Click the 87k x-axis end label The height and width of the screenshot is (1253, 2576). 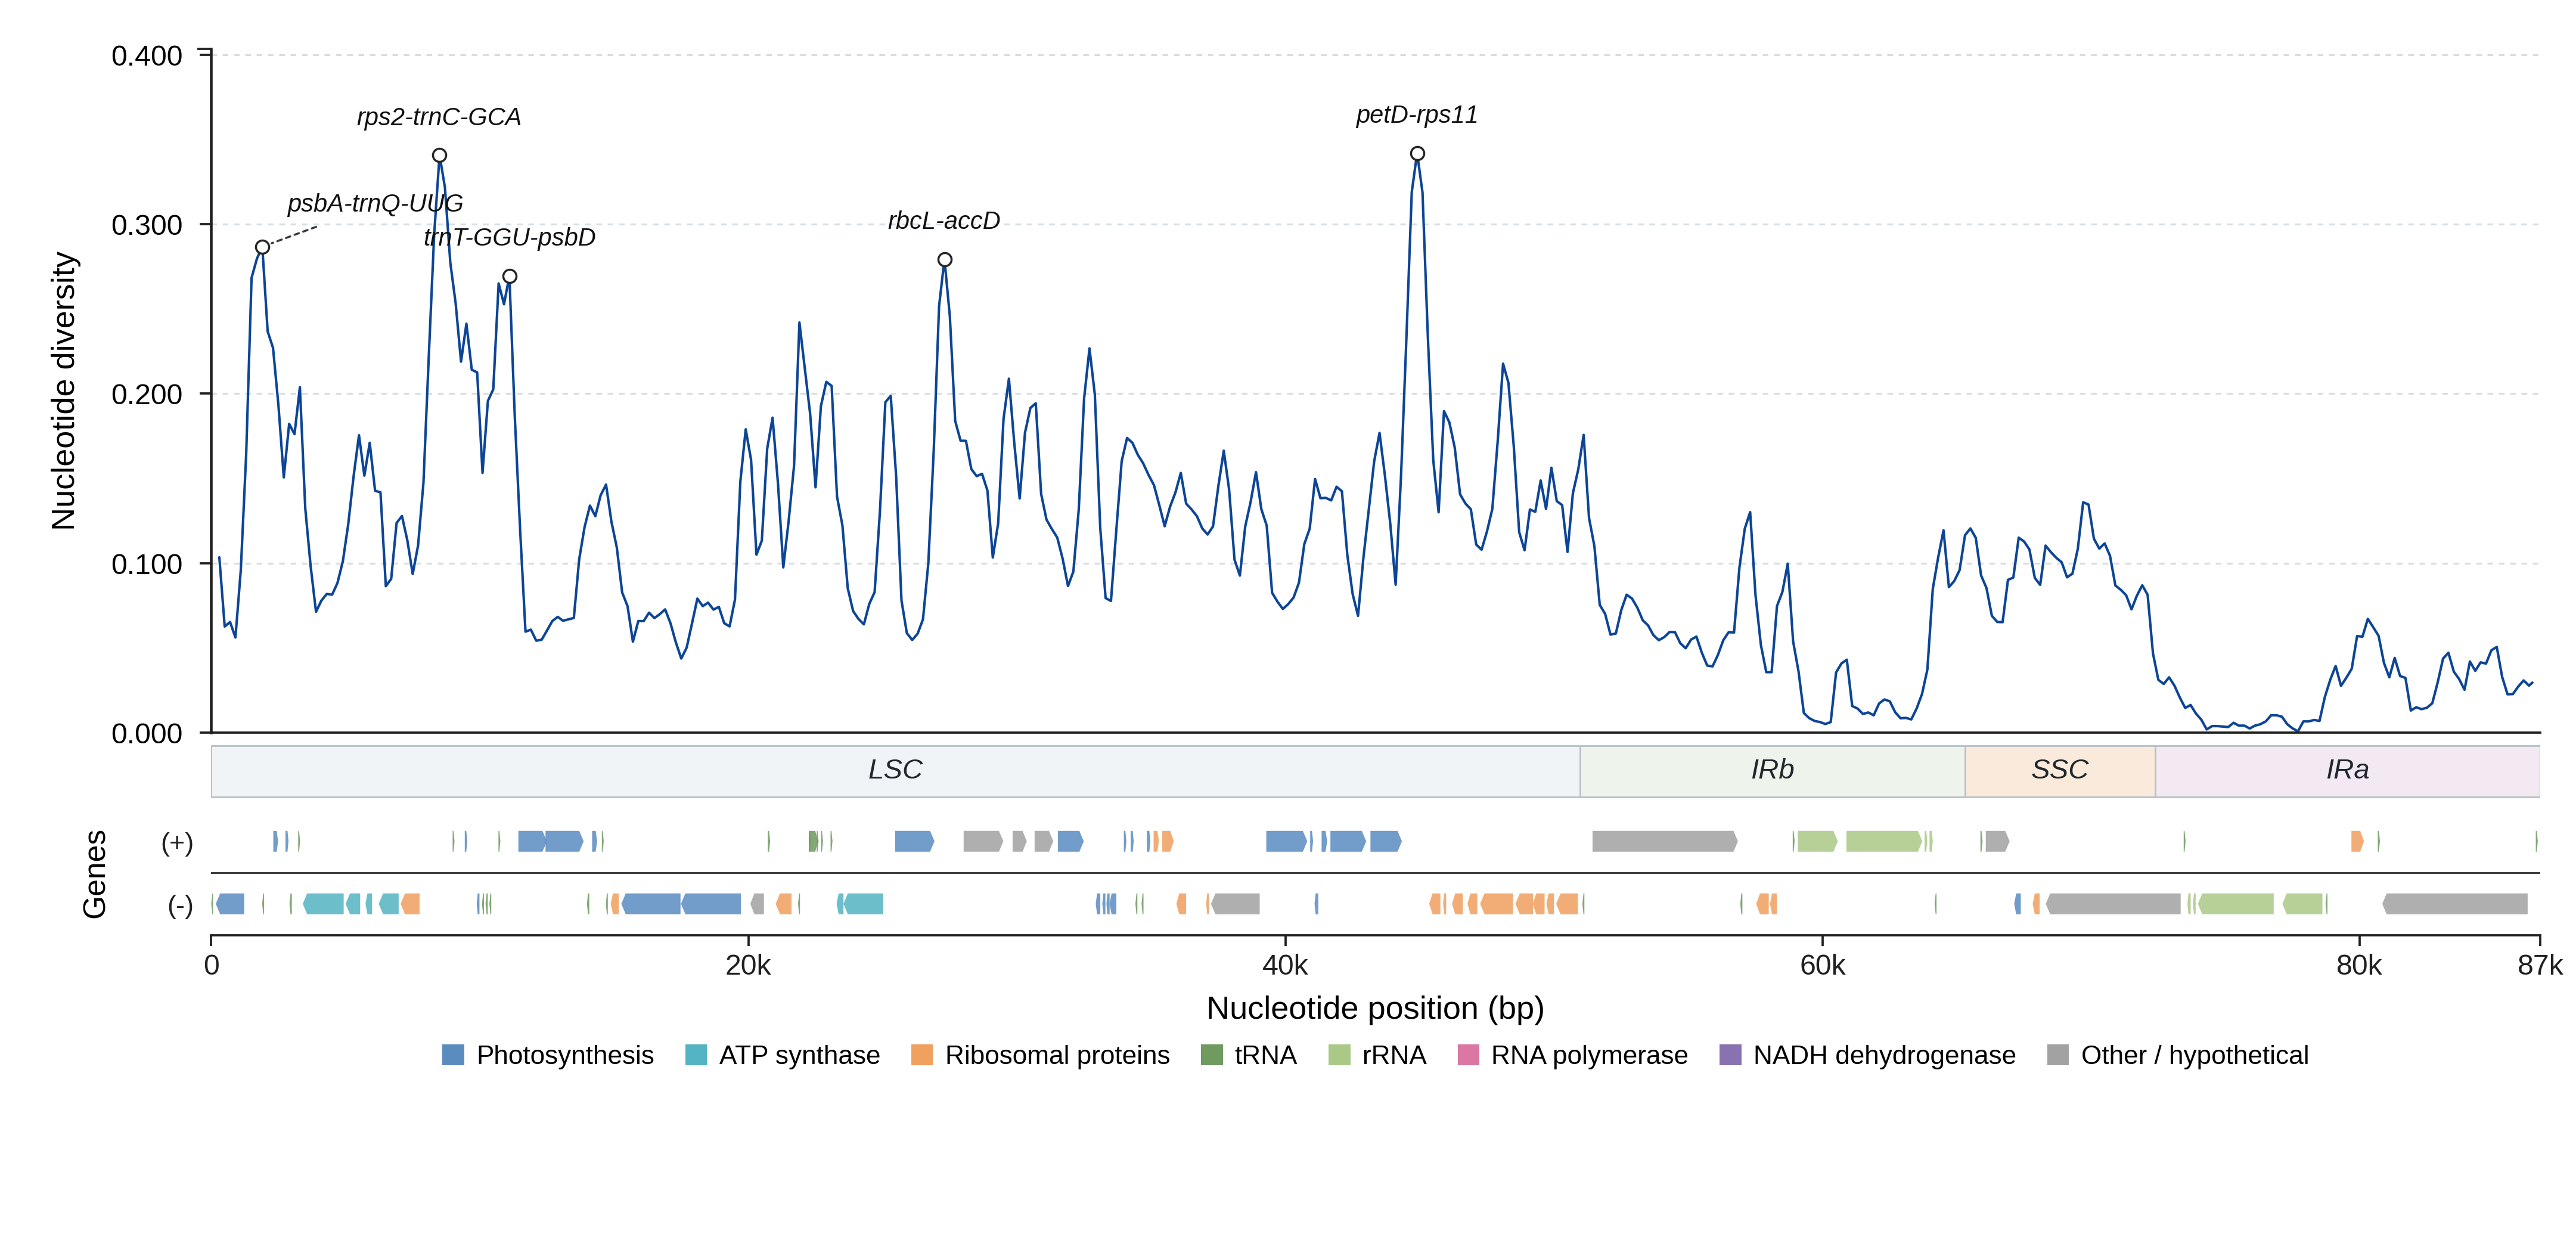pos(2540,965)
